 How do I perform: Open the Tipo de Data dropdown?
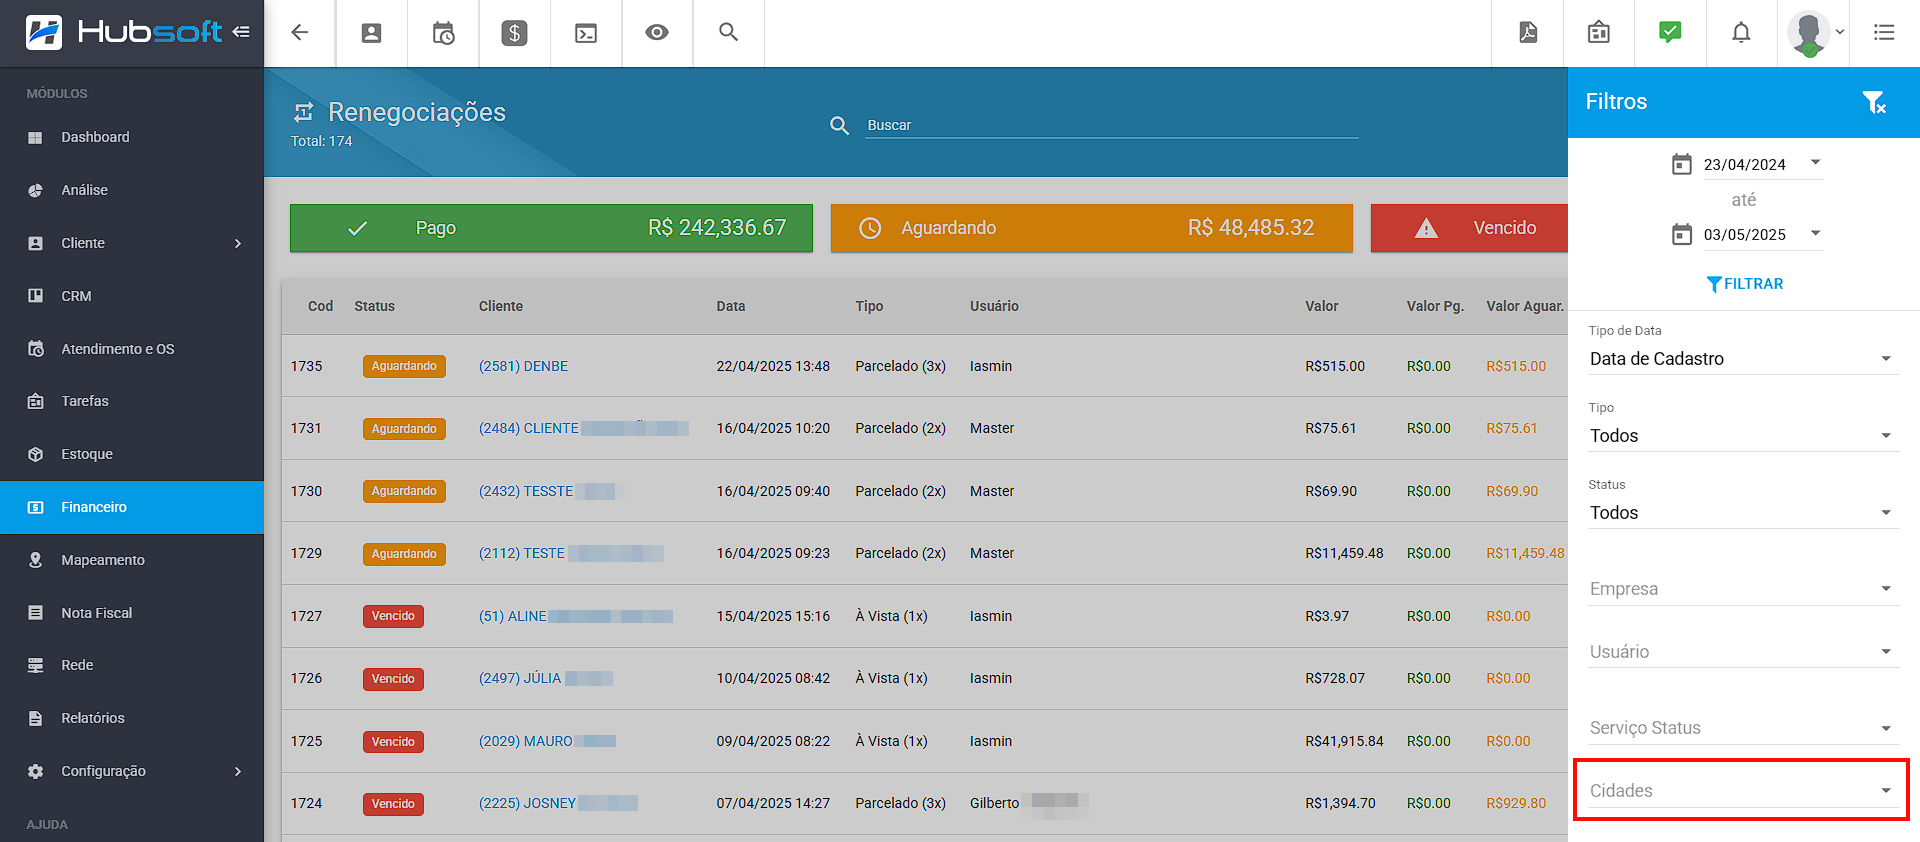coord(1743,359)
